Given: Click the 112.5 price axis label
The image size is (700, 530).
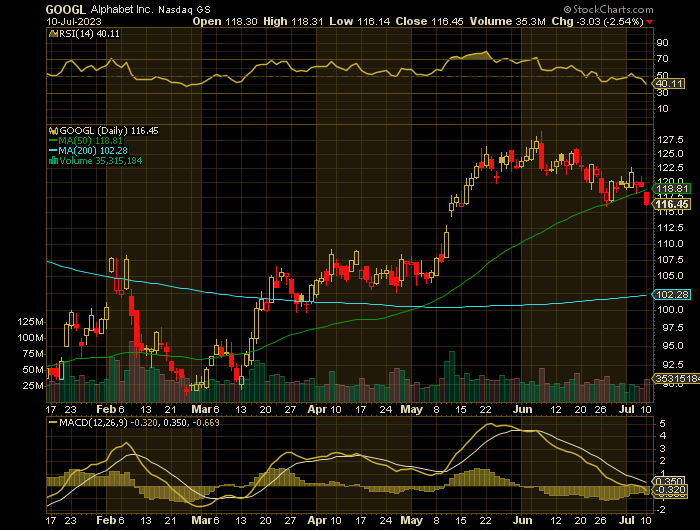Looking at the screenshot, I should point(670,228).
